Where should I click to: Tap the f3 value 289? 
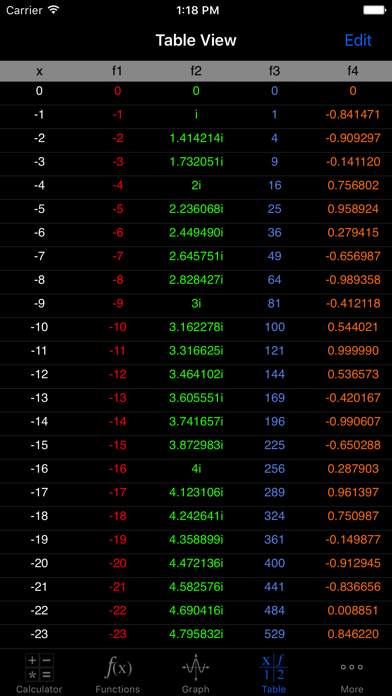tap(274, 492)
